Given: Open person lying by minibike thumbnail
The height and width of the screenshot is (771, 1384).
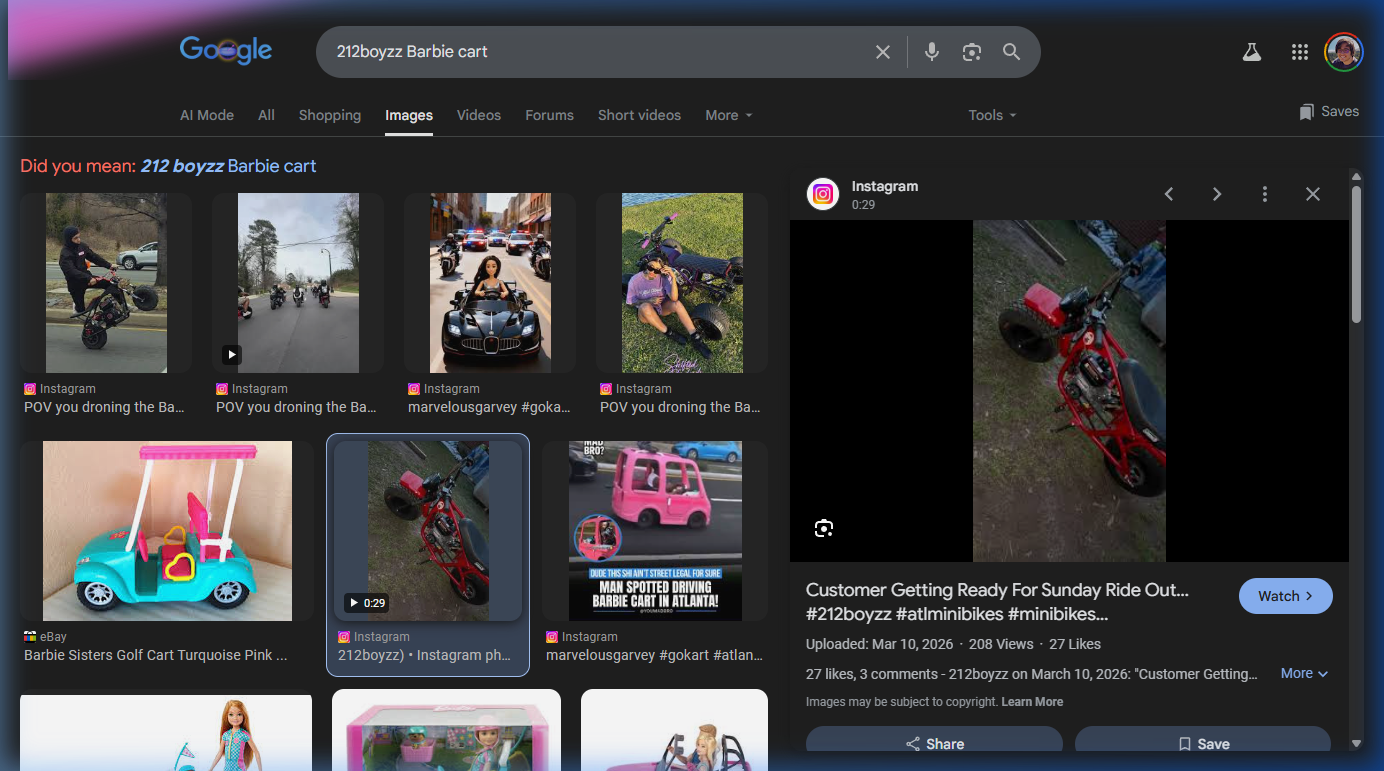Looking at the screenshot, I should (682, 284).
